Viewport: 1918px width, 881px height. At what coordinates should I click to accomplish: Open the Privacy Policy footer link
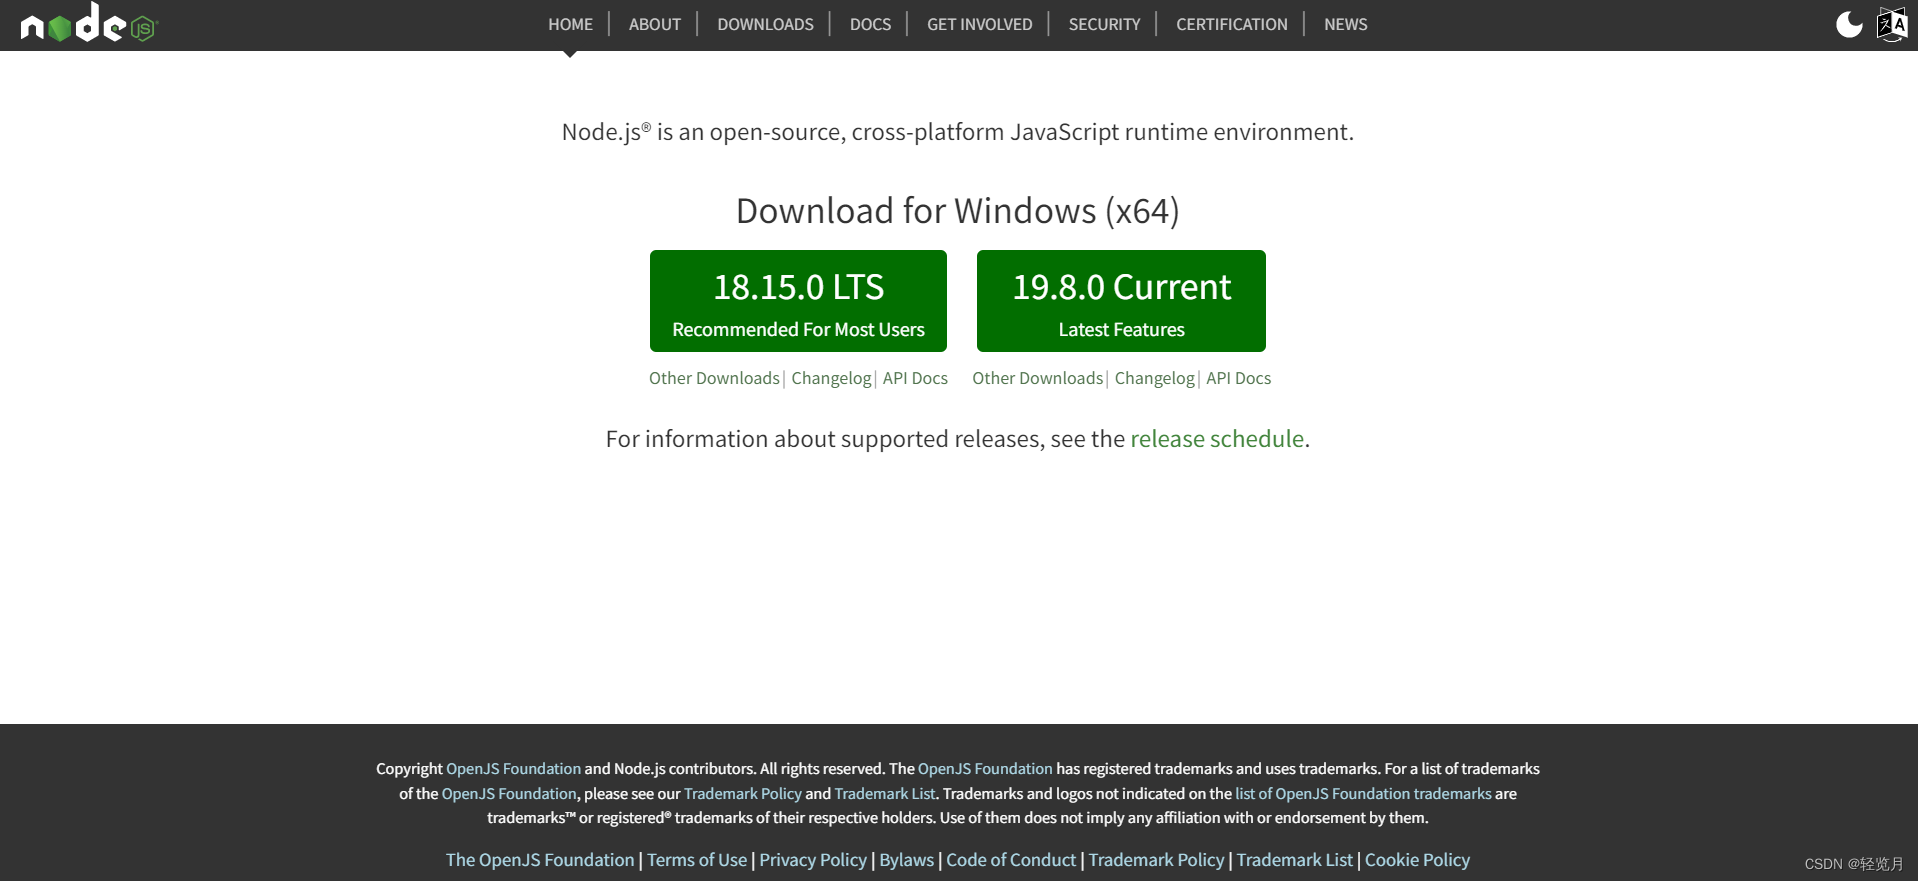click(813, 860)
